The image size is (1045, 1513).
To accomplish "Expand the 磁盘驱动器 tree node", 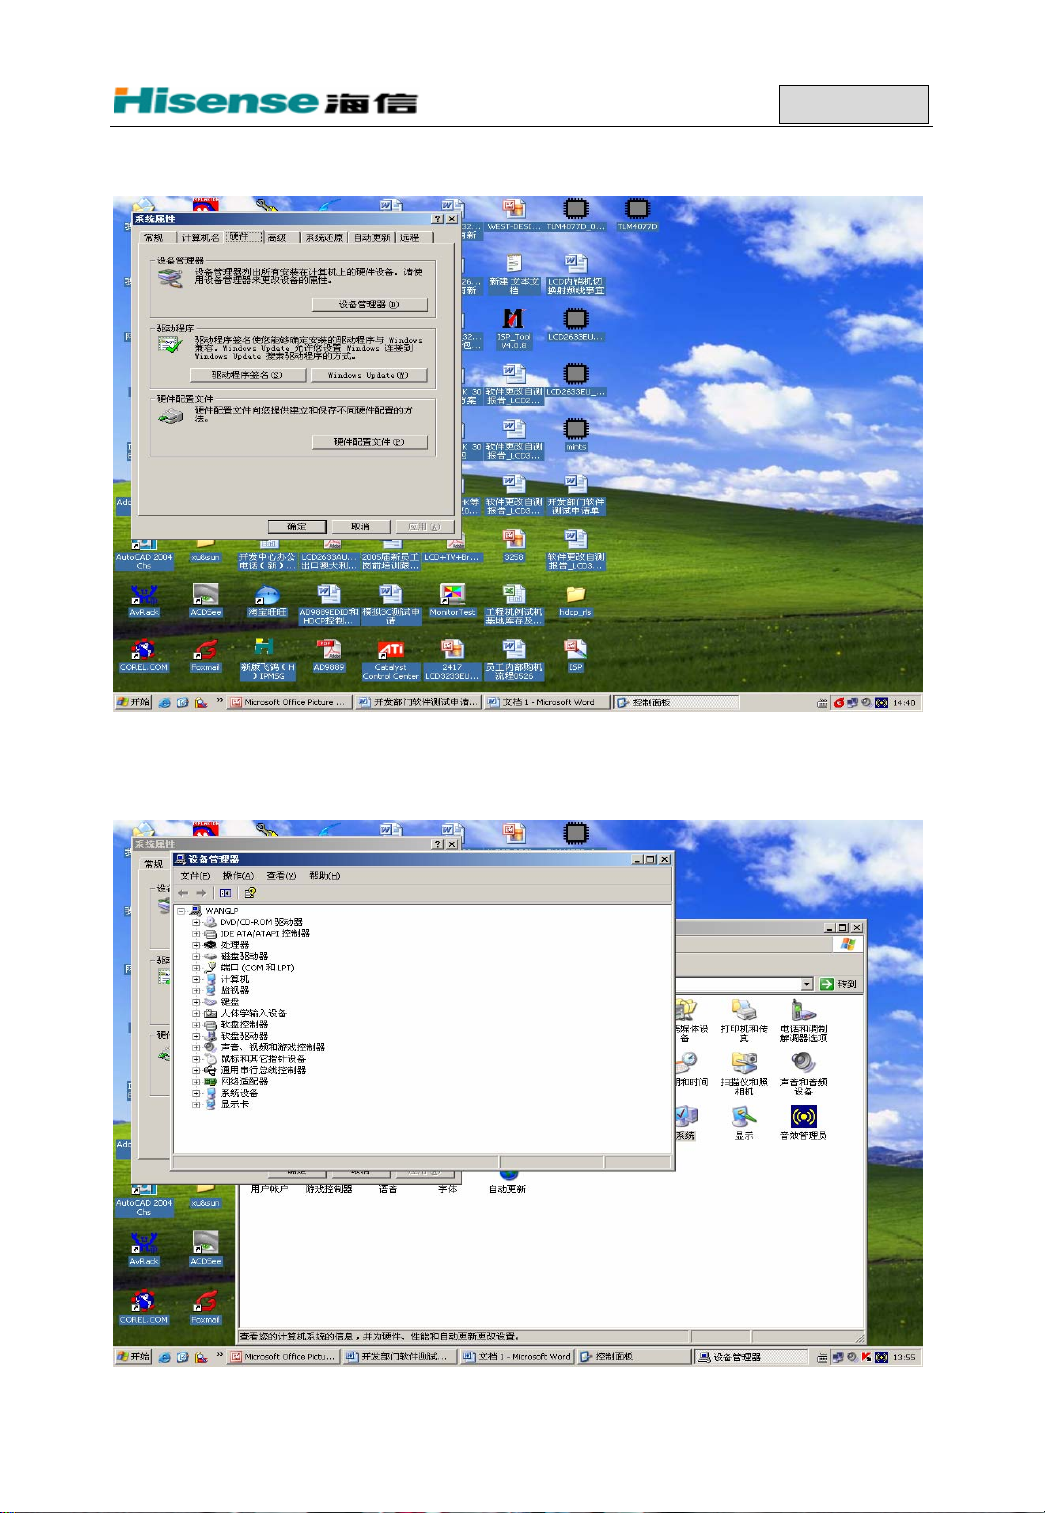I will point(196,956).
